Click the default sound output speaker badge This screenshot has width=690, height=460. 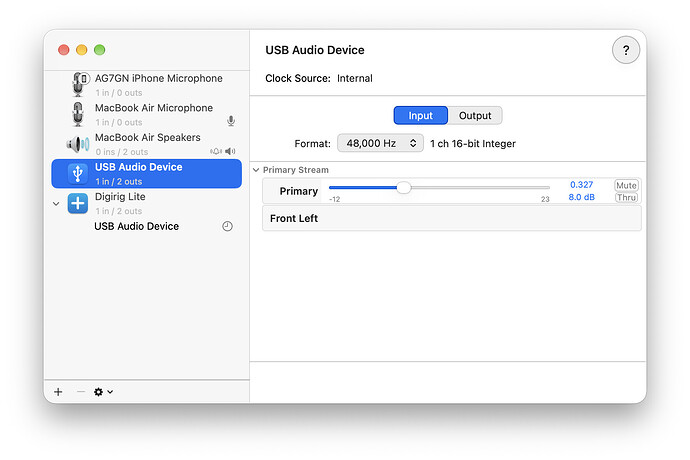[230, 151]
